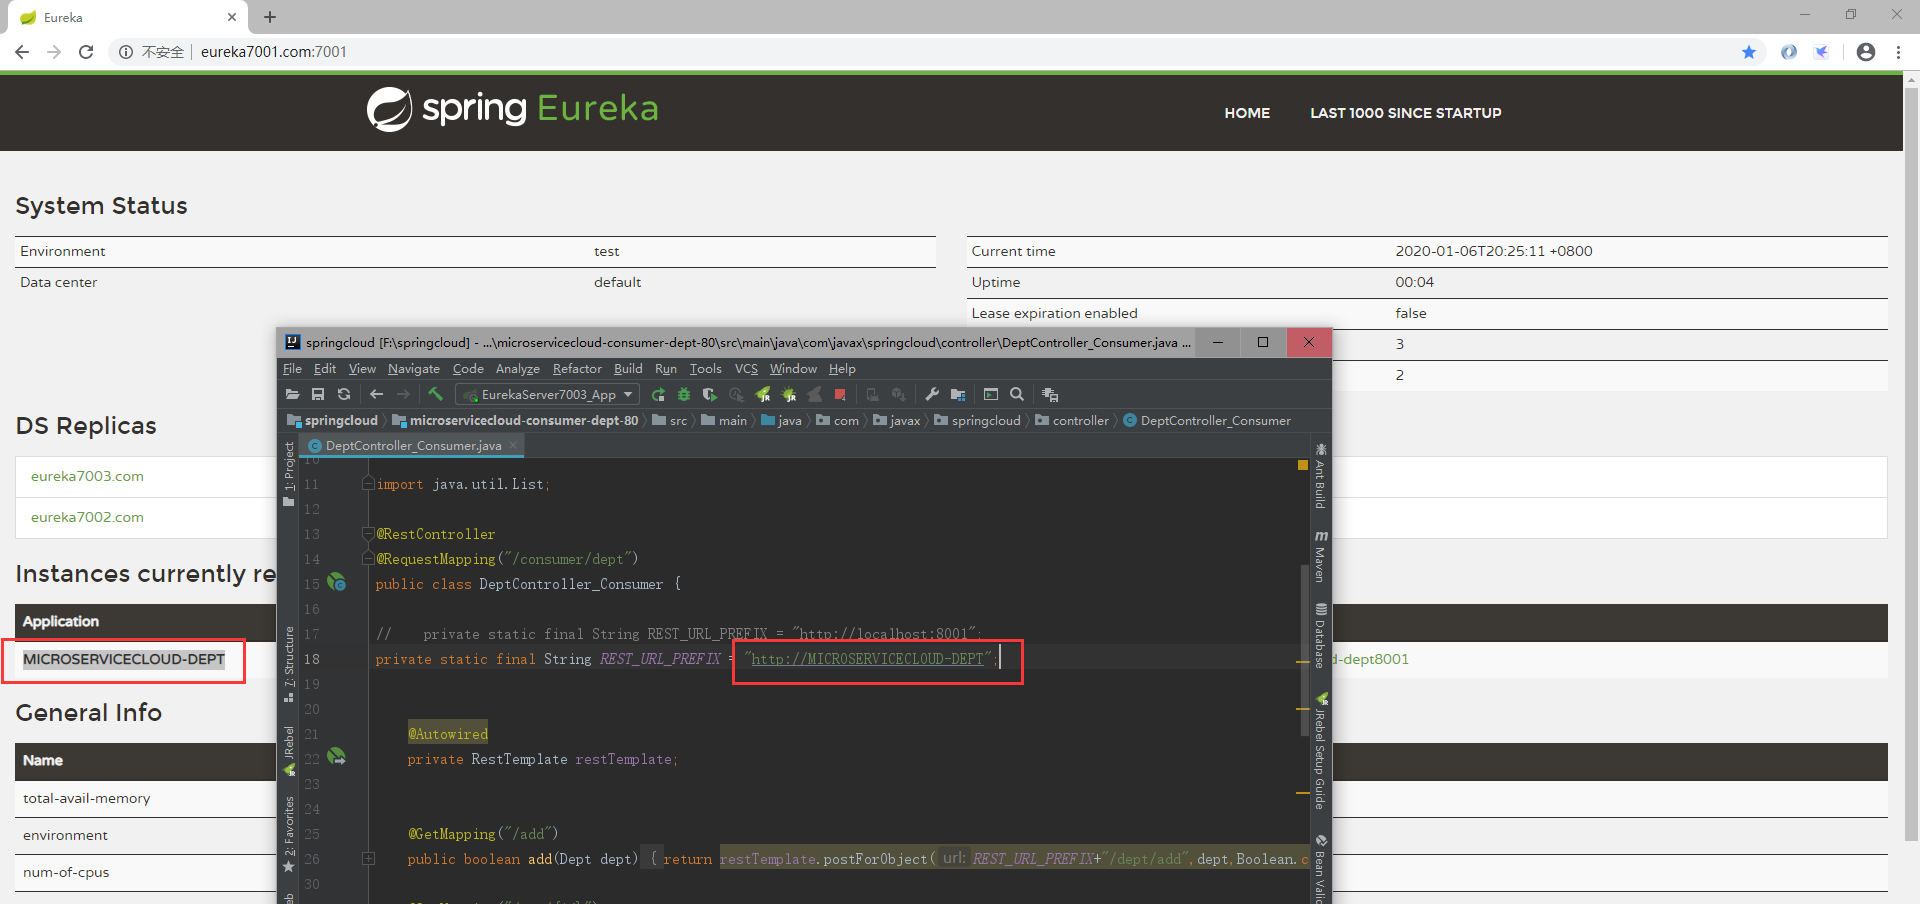The width and height of the screenshot is (1920, 904).
Task: Click the Debug bug icon in toolbar
Action: click(684, 394)
